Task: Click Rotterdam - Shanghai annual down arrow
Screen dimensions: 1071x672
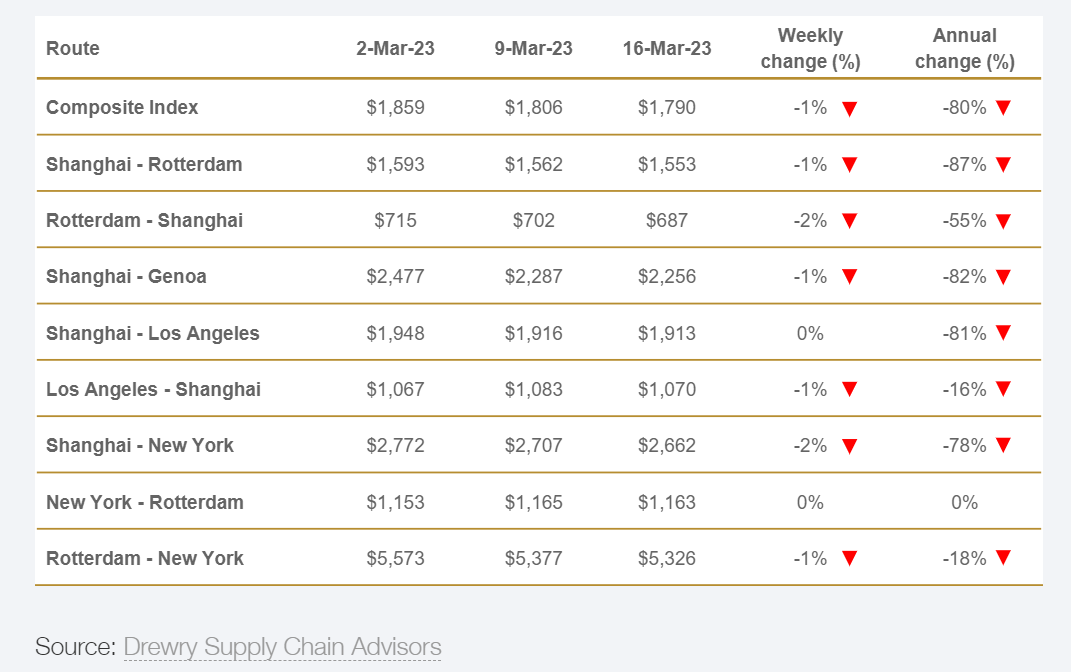Action: click(x=1003, y=221)
